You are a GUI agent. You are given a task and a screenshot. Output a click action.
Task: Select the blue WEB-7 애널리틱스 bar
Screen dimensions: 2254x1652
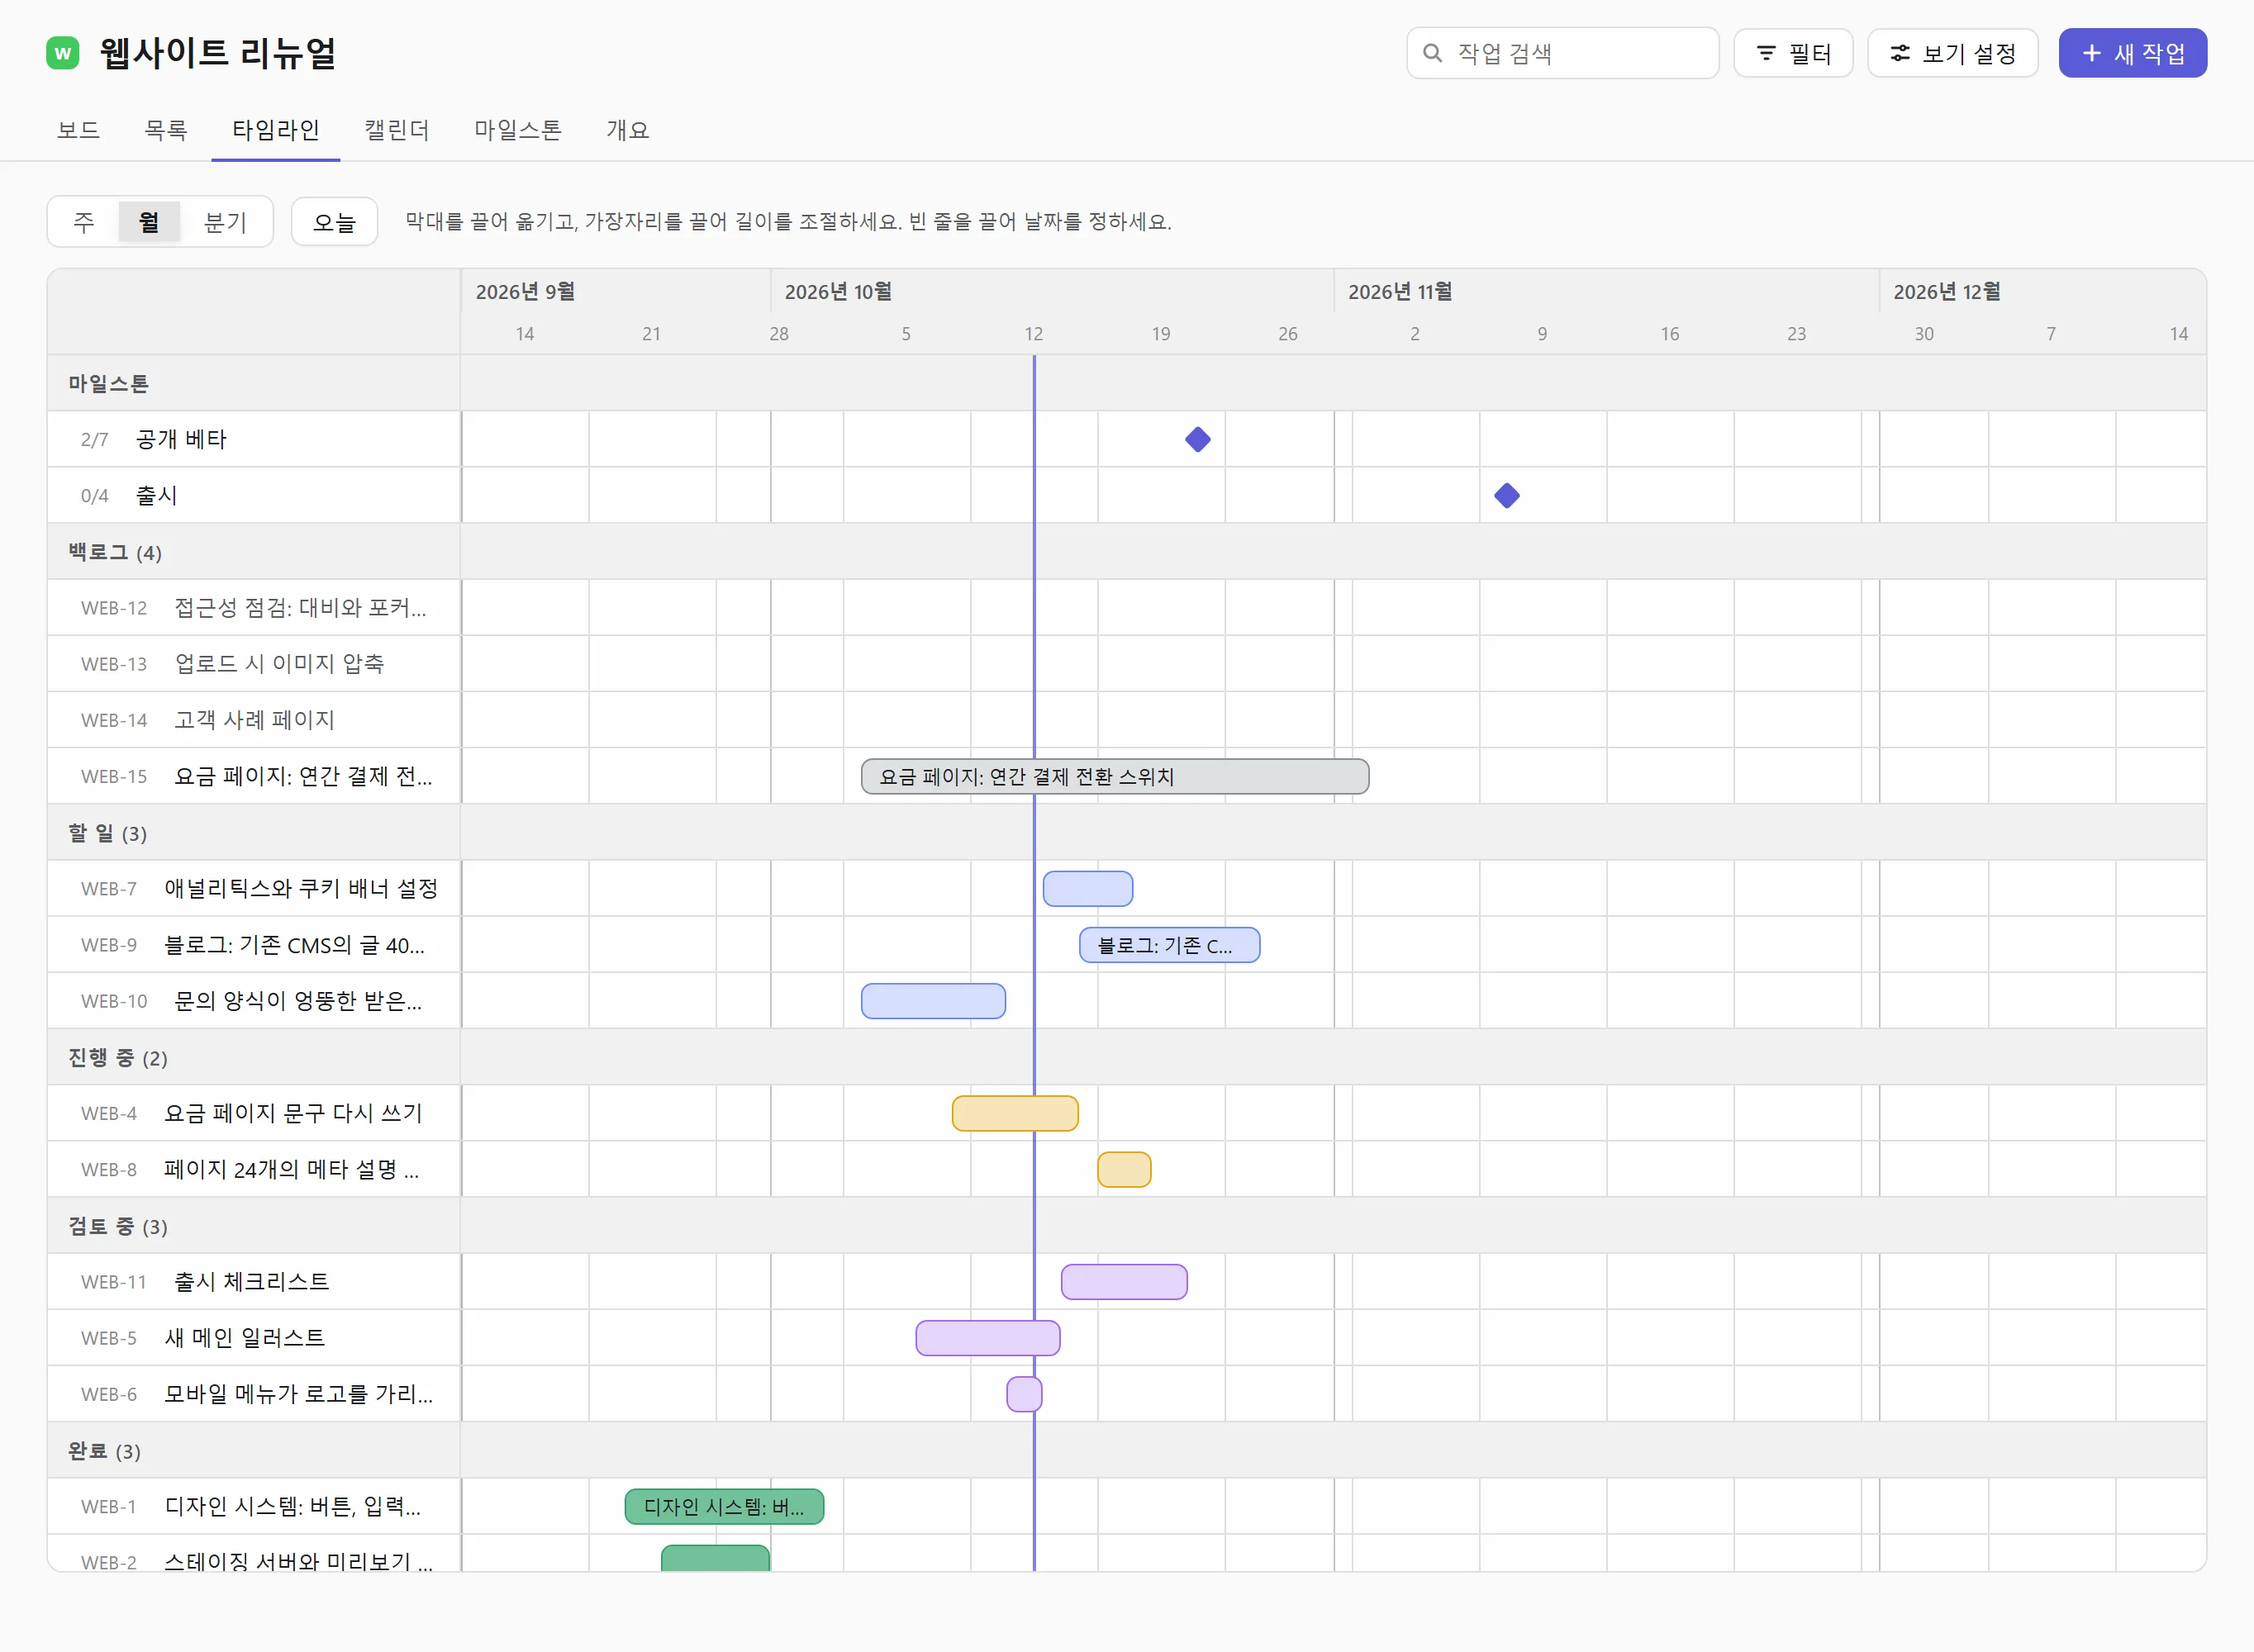[1088, 888]
